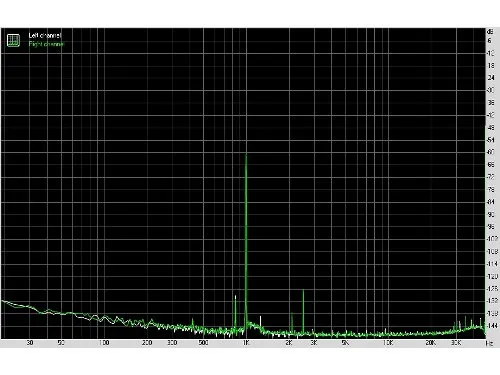
Task: Select the Right channel legend label
Action: point(46,44)
